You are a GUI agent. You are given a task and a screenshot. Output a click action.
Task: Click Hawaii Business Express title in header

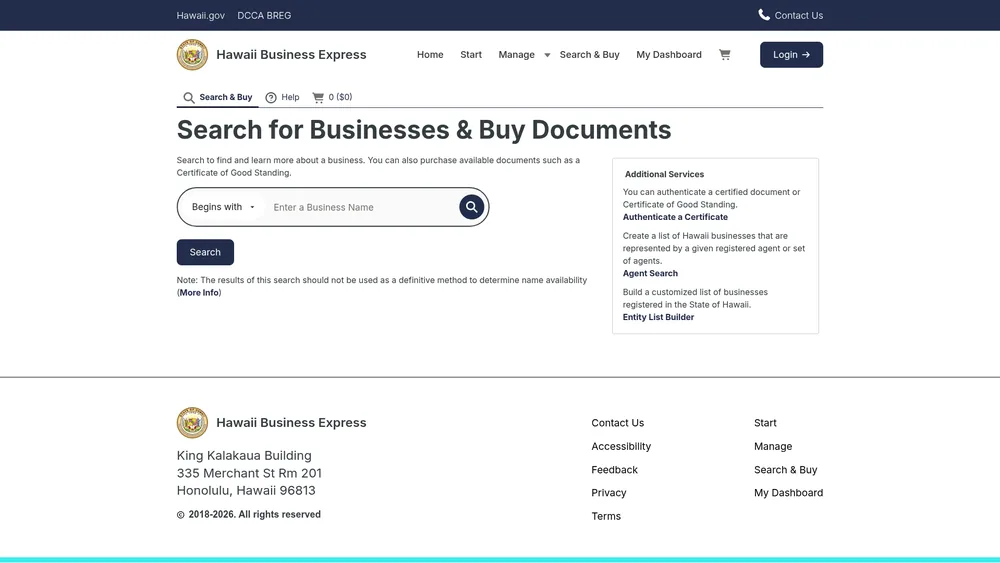(291, 55)
